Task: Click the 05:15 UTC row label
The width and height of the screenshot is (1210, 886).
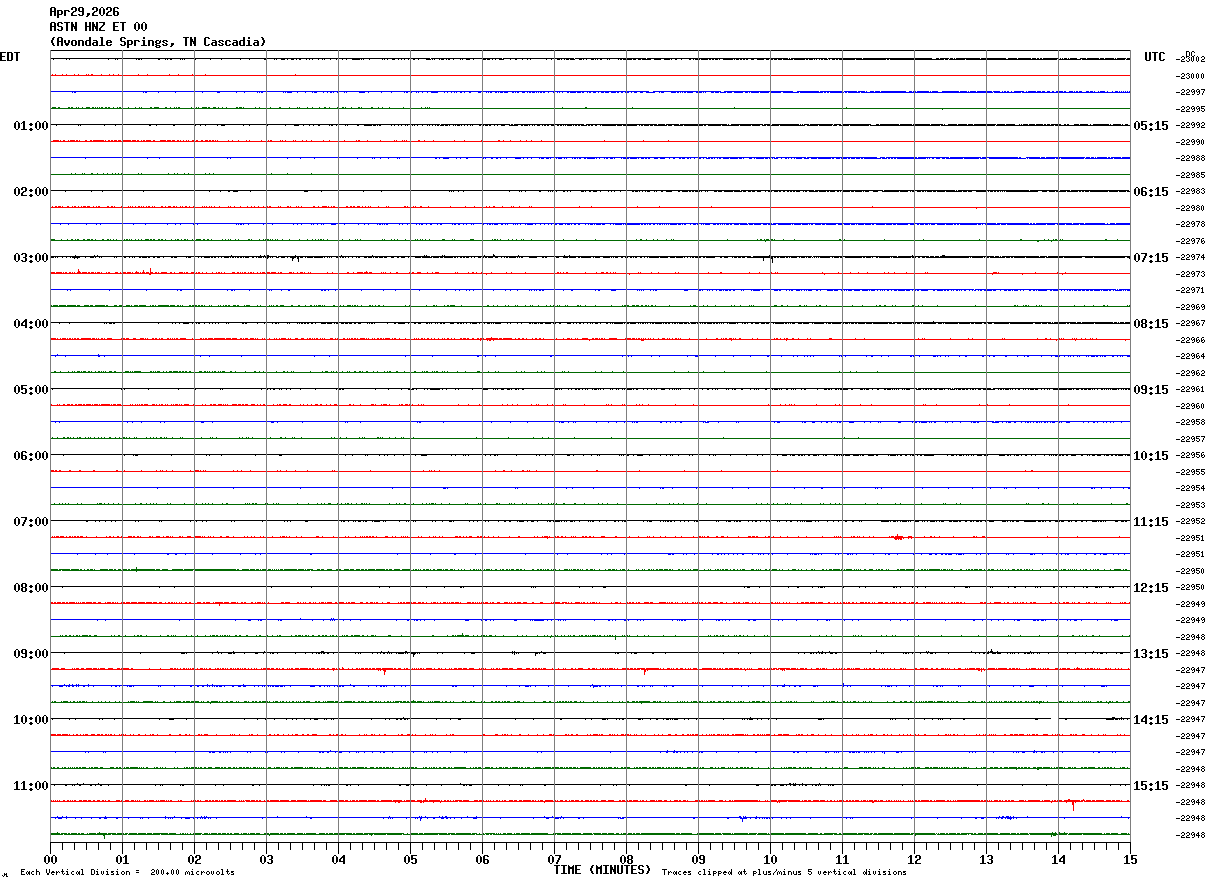Action: click(x=1151, y=126)
